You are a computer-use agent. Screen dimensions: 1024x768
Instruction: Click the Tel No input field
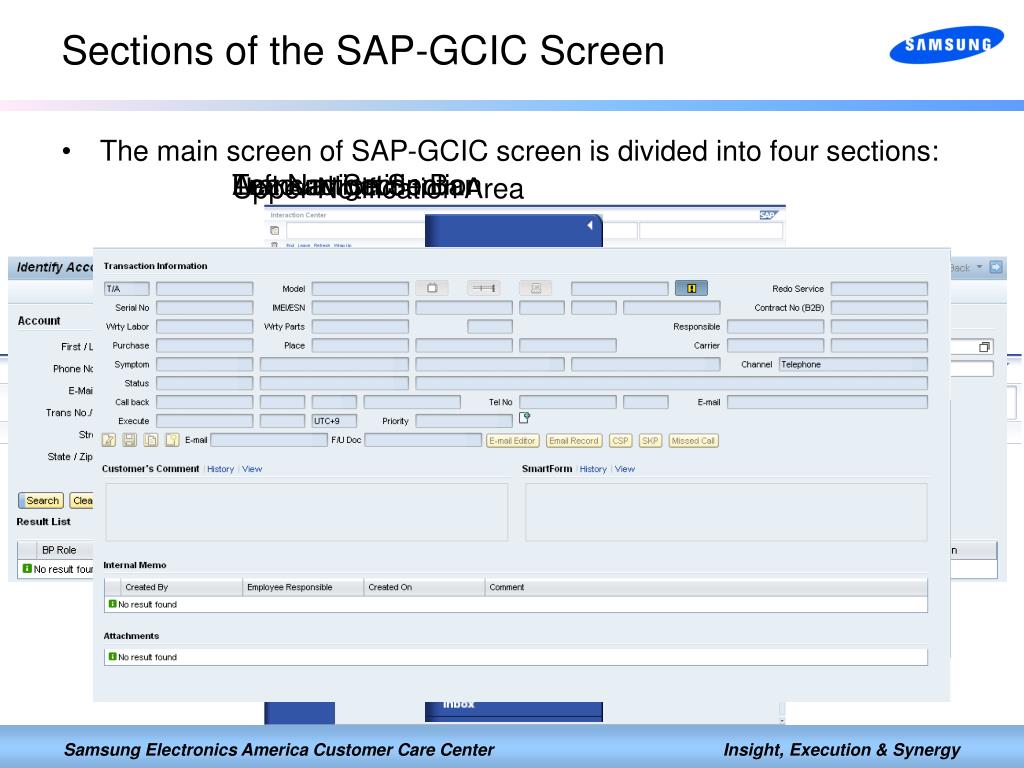click(x=568, y=402)
